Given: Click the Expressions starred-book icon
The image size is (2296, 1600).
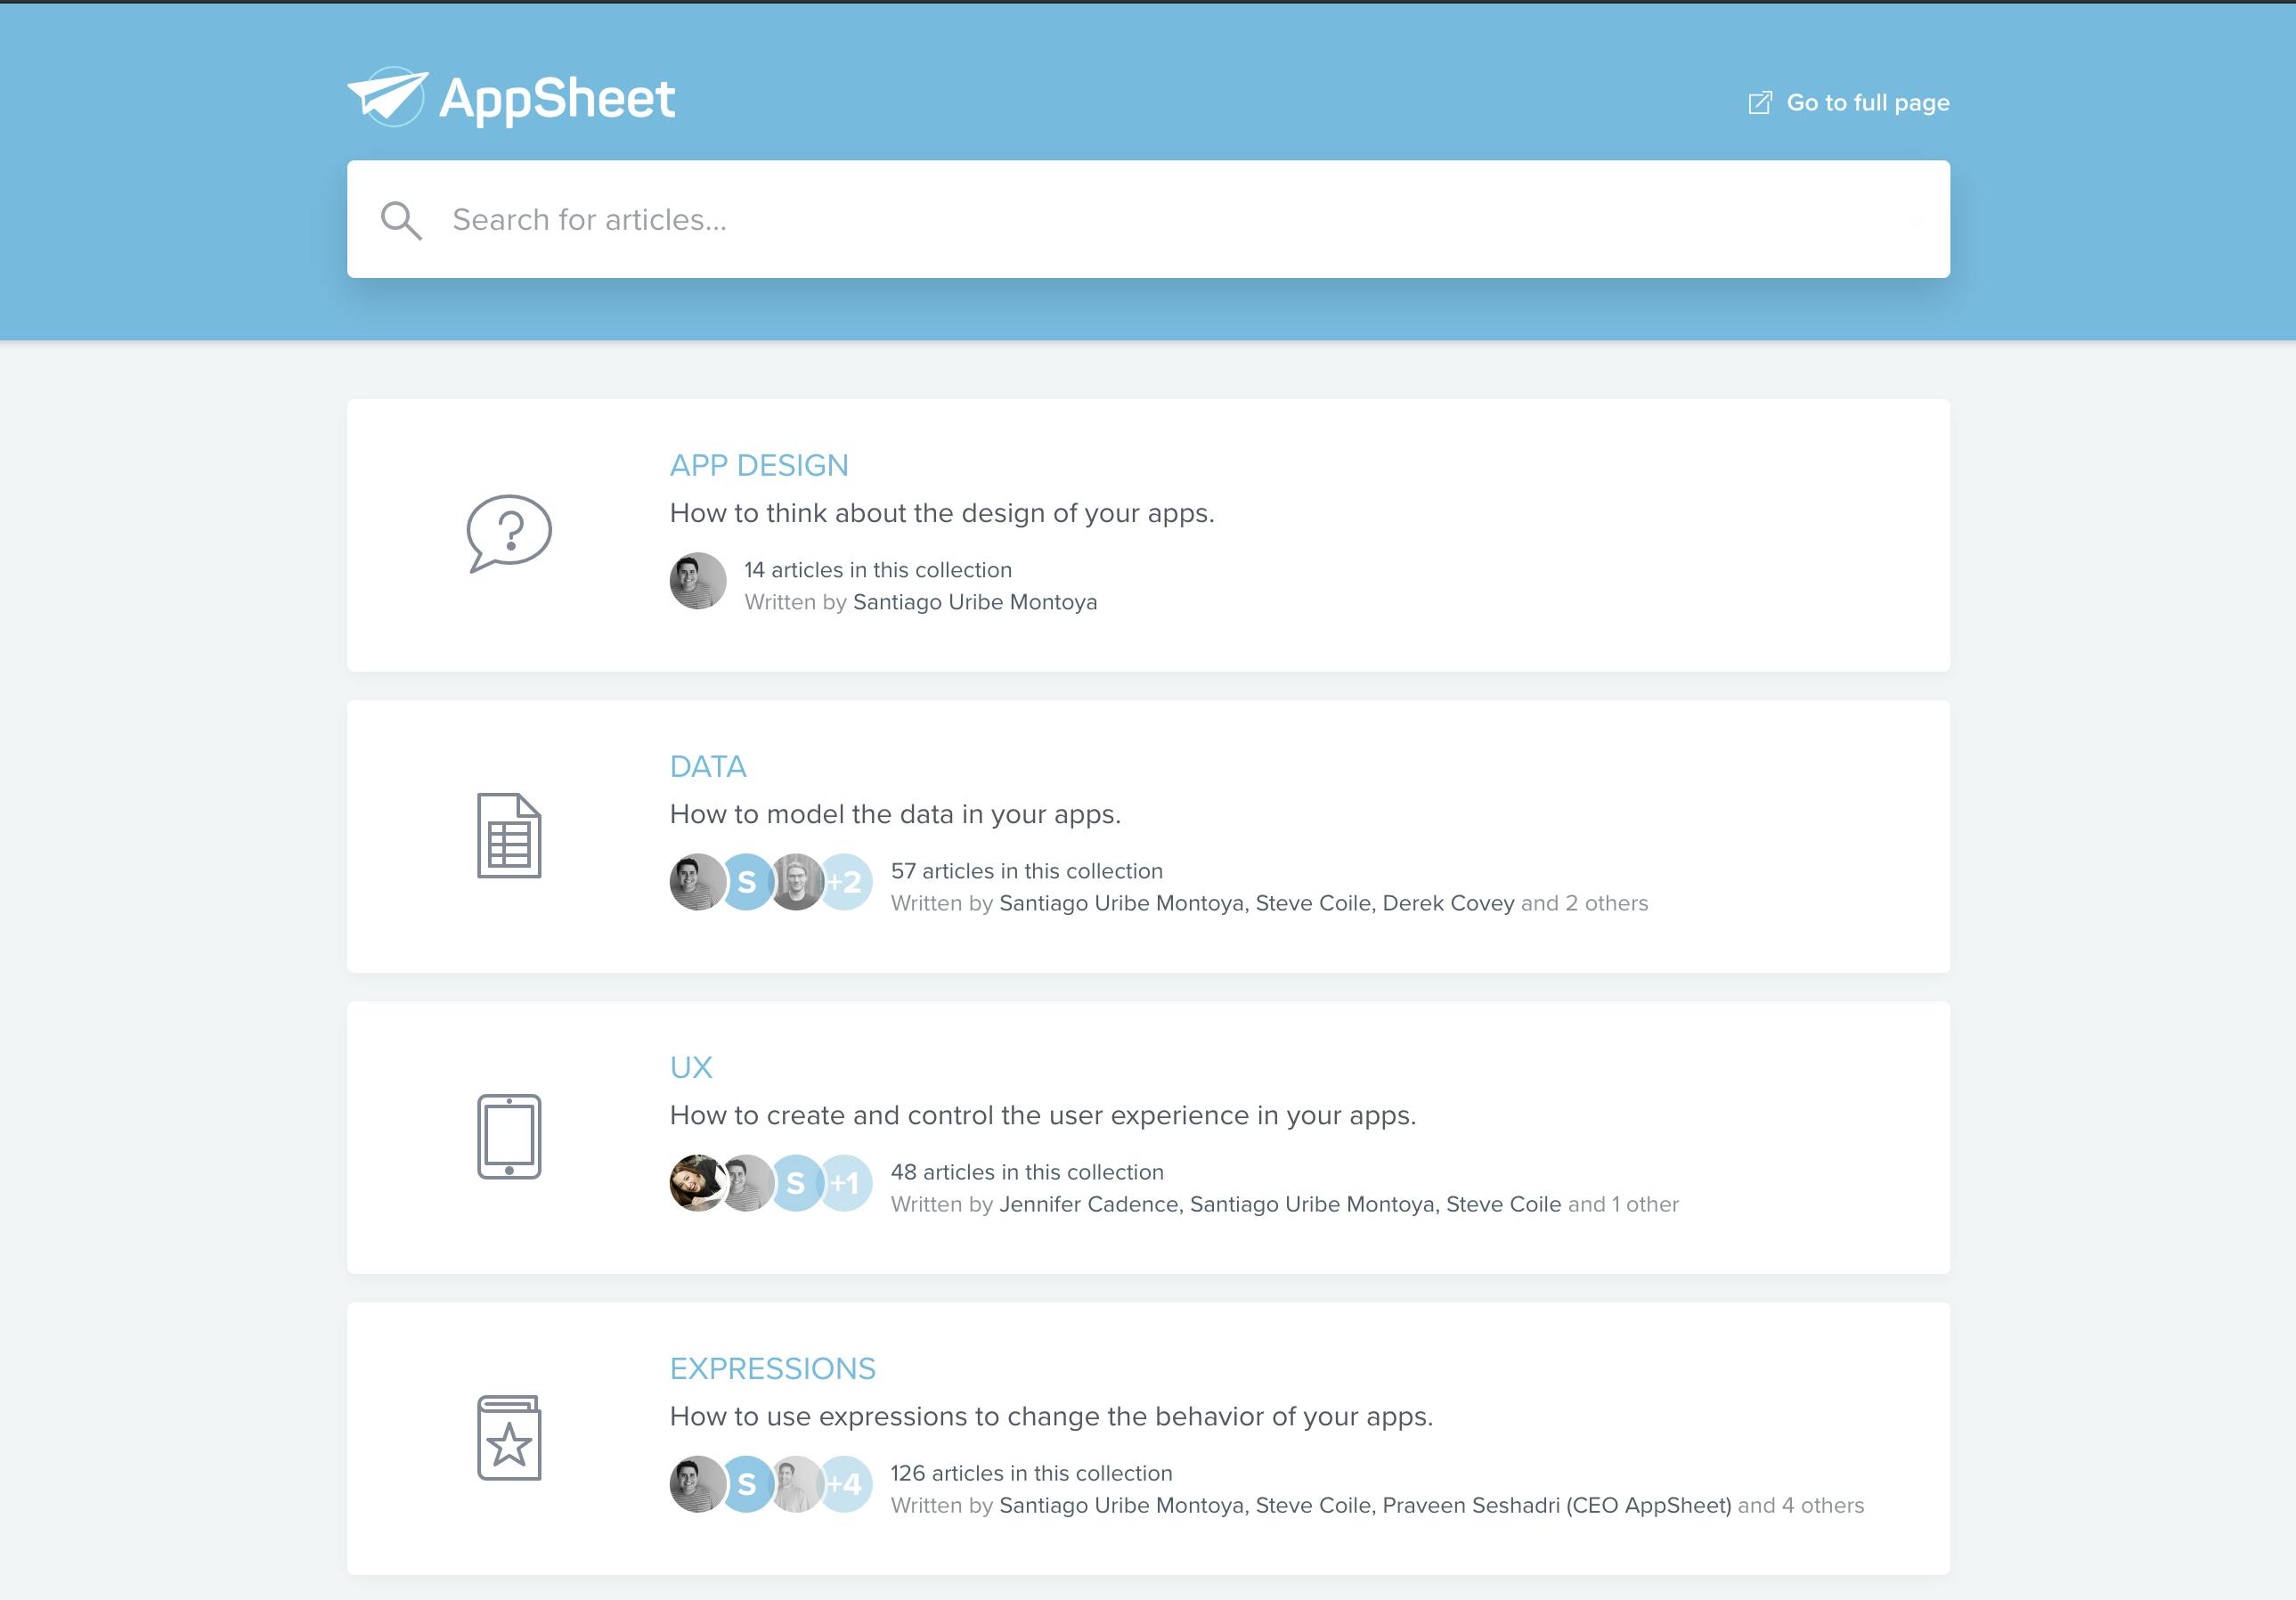Looking at the screenshot, I should point(509,1440).
